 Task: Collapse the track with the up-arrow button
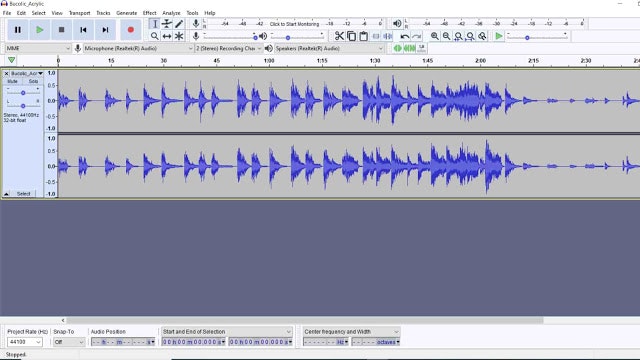(x=6, y=194)
